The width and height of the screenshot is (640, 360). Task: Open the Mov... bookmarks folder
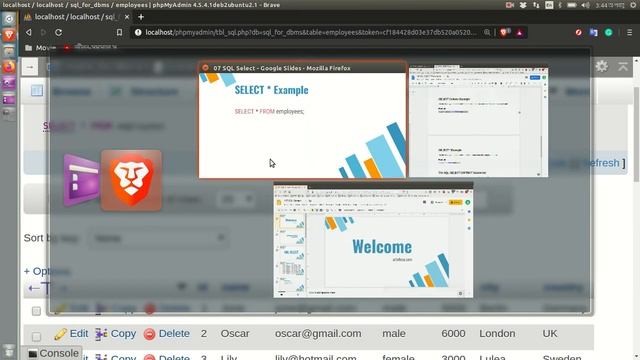pyautogui.click(x=40, y=48)
